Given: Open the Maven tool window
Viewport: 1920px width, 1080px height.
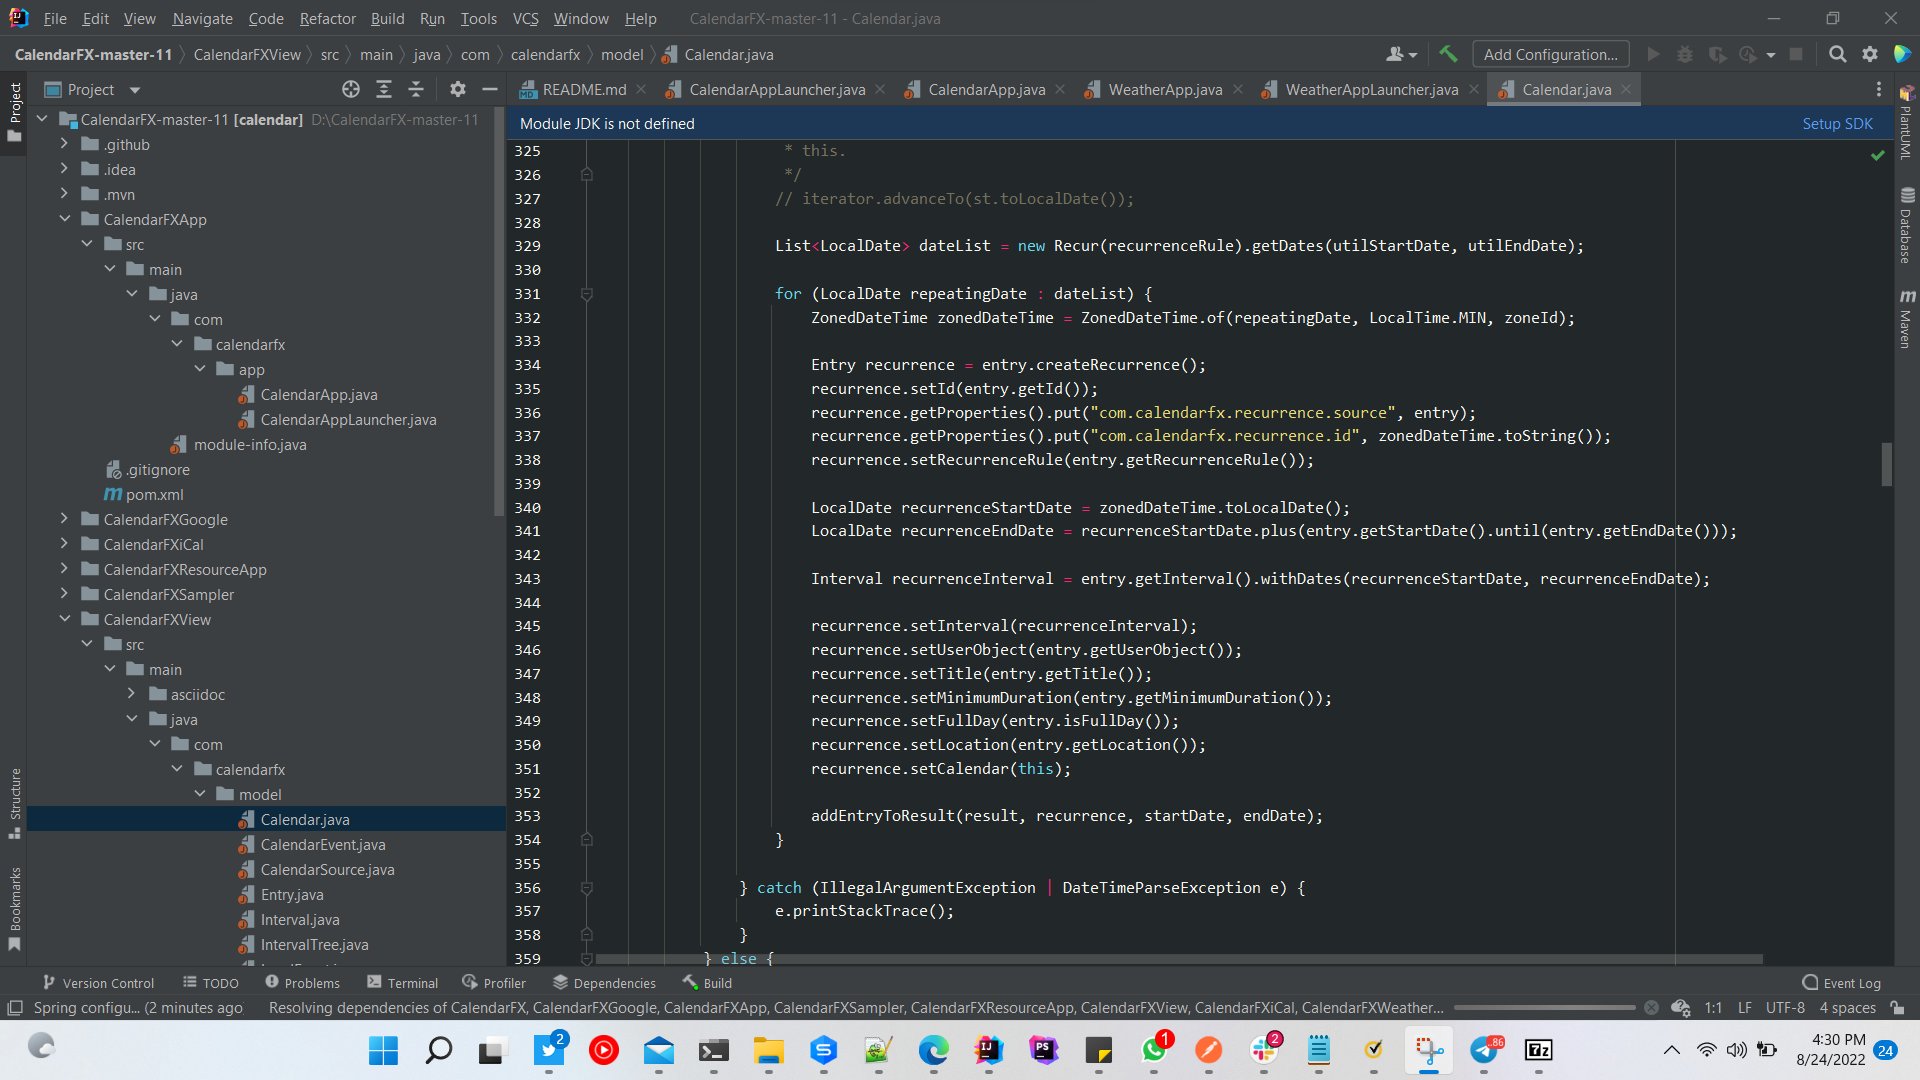Looking at the screenshot, I should tap(1907, 319).
